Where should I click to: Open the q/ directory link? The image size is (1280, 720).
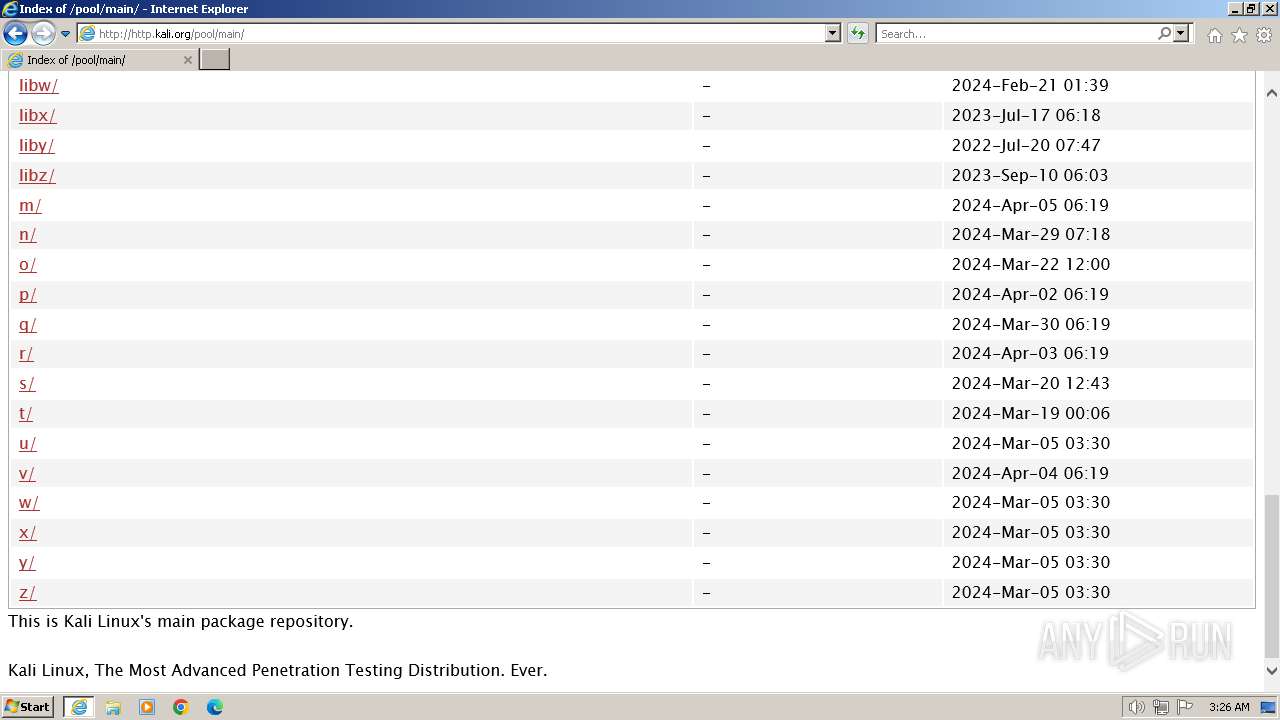tap(28, 324)
